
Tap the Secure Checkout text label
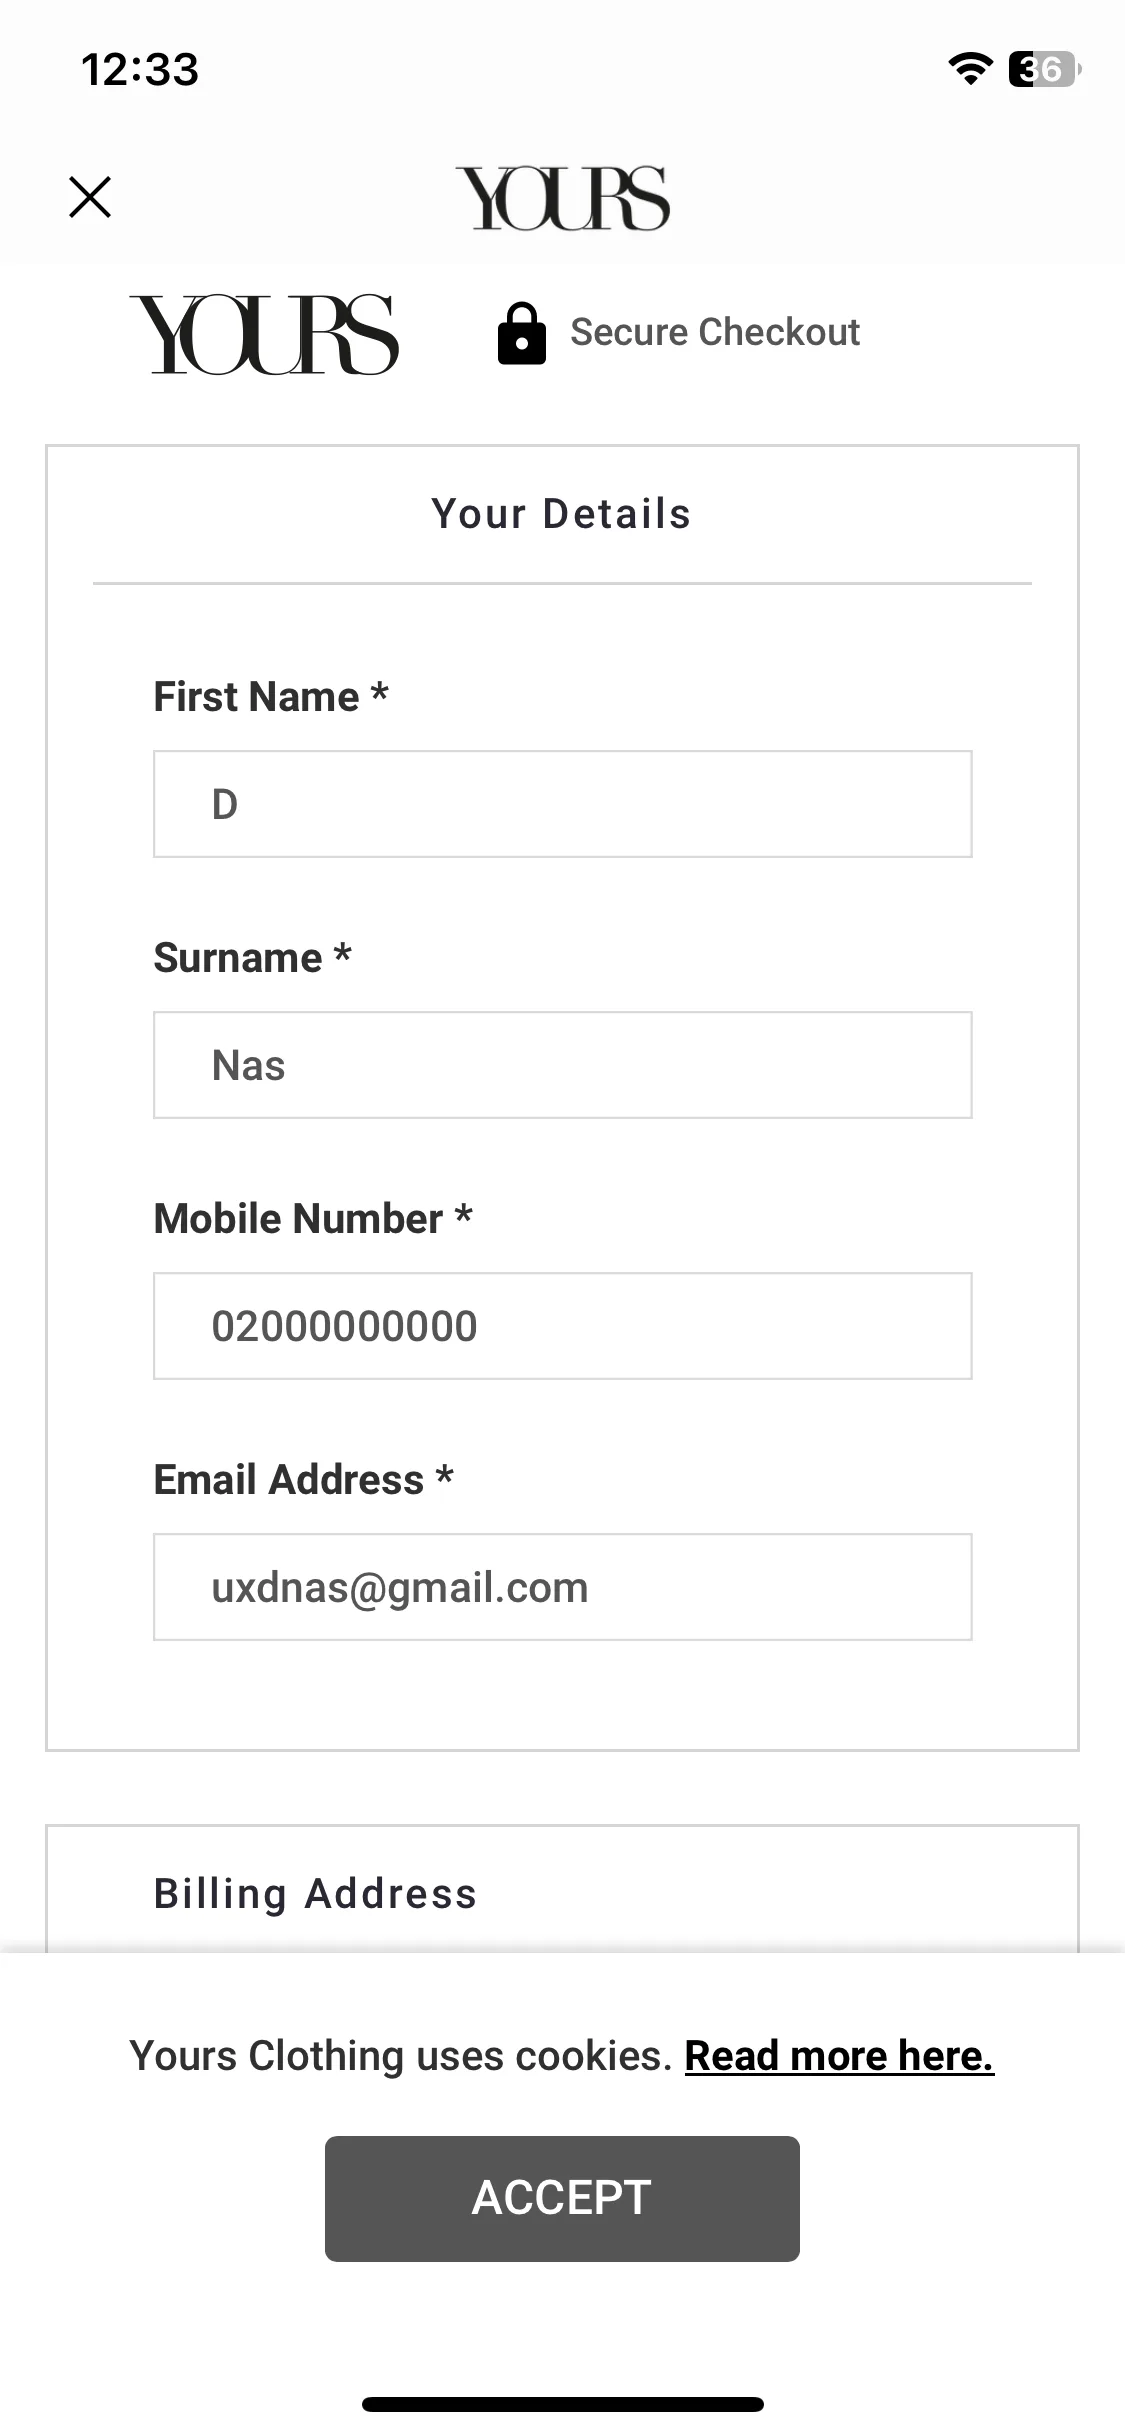click(x=715, y=332)
